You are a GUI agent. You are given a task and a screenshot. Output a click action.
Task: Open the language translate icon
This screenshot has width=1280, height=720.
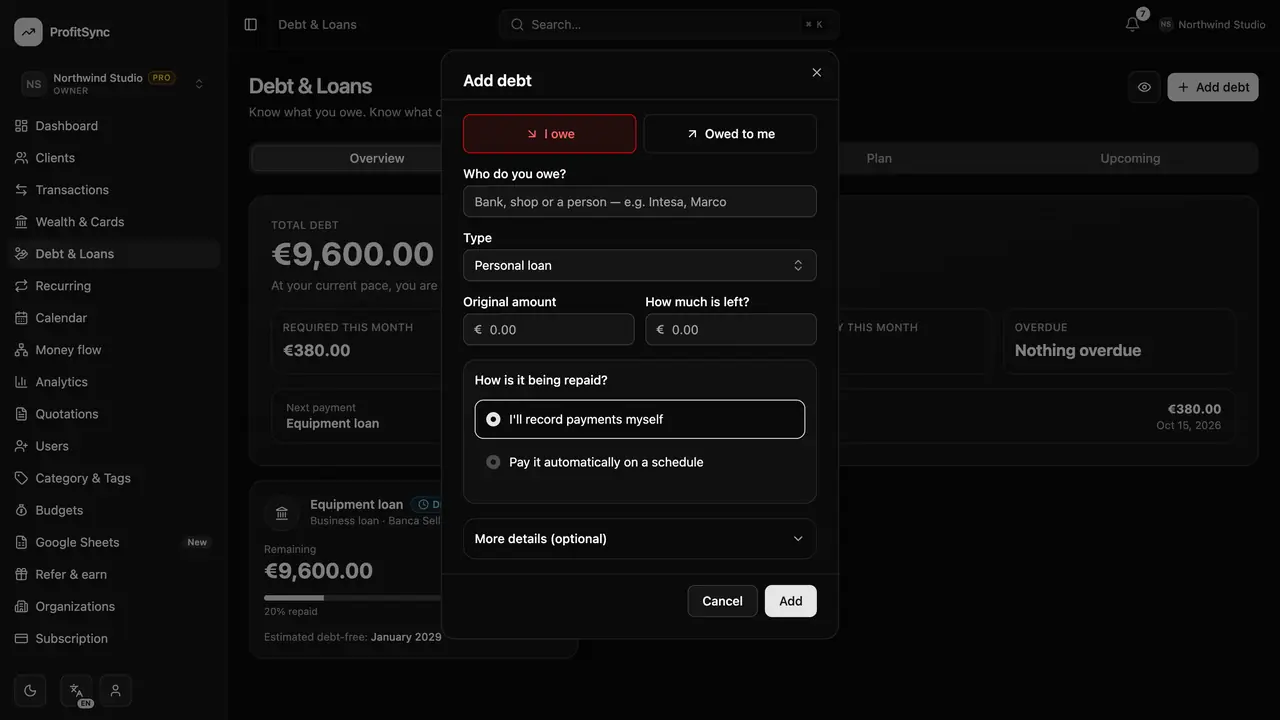[x=76, y=690]
